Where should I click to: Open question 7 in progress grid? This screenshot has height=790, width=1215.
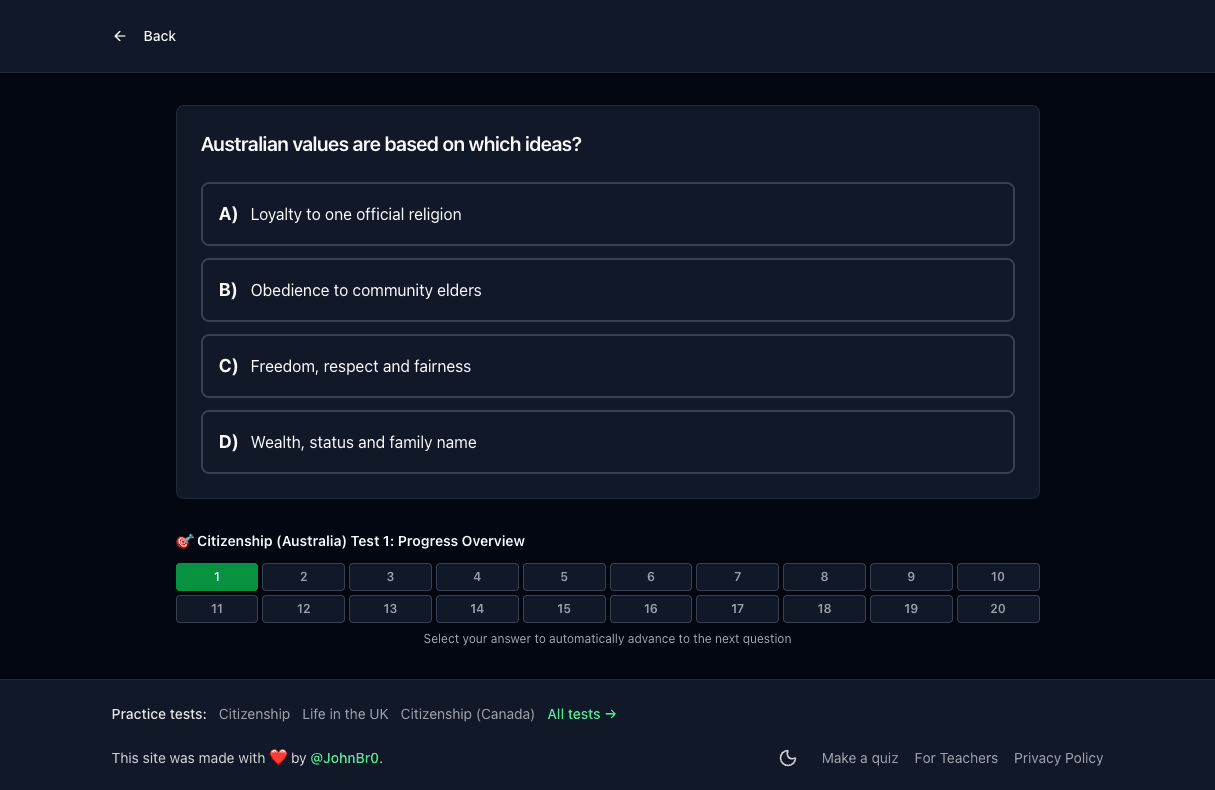coord(738,577)
